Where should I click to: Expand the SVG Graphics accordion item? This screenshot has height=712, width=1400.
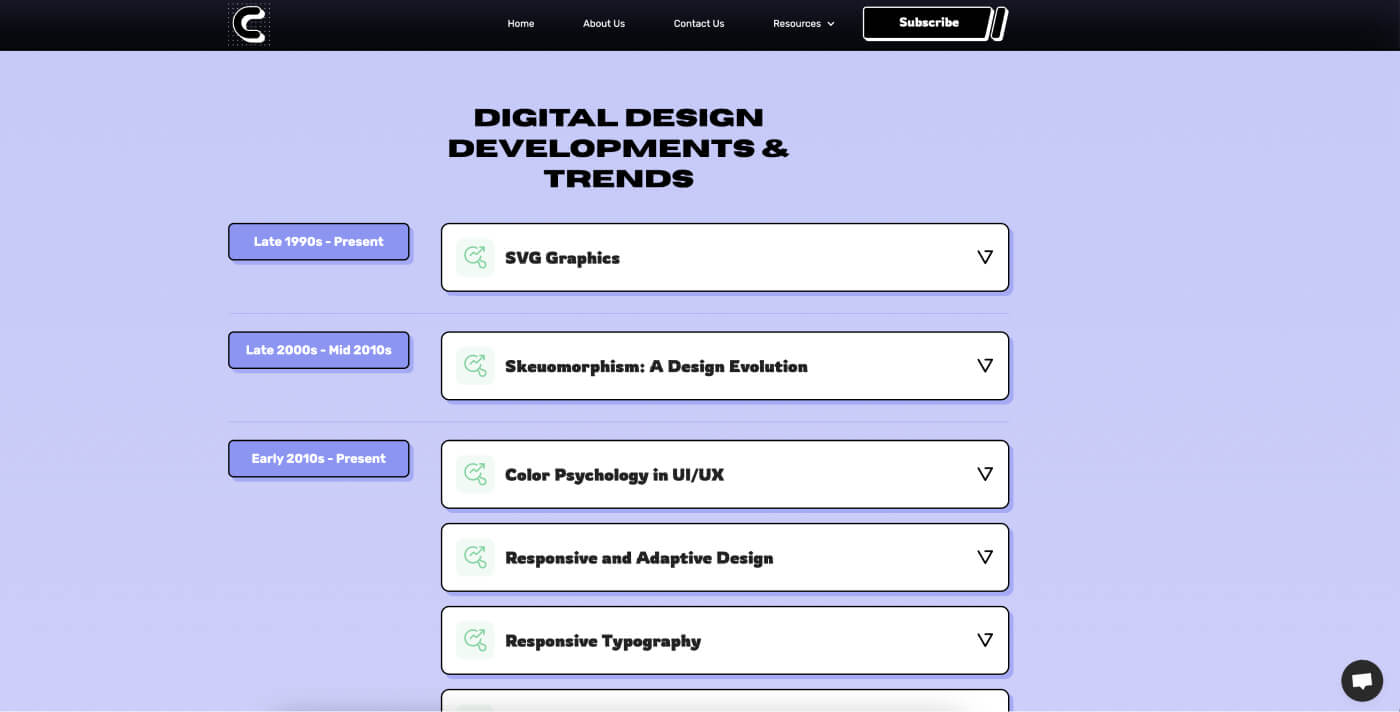[x=985, y=257]
